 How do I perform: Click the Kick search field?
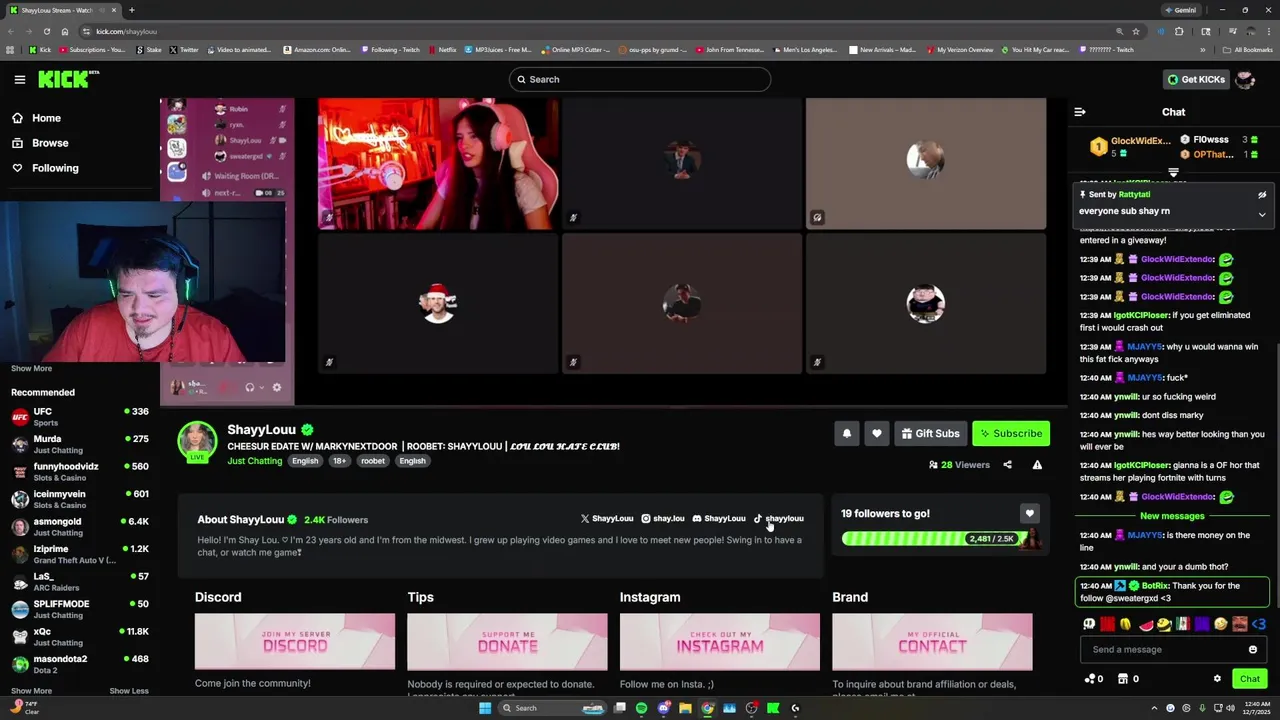(640, 79)
